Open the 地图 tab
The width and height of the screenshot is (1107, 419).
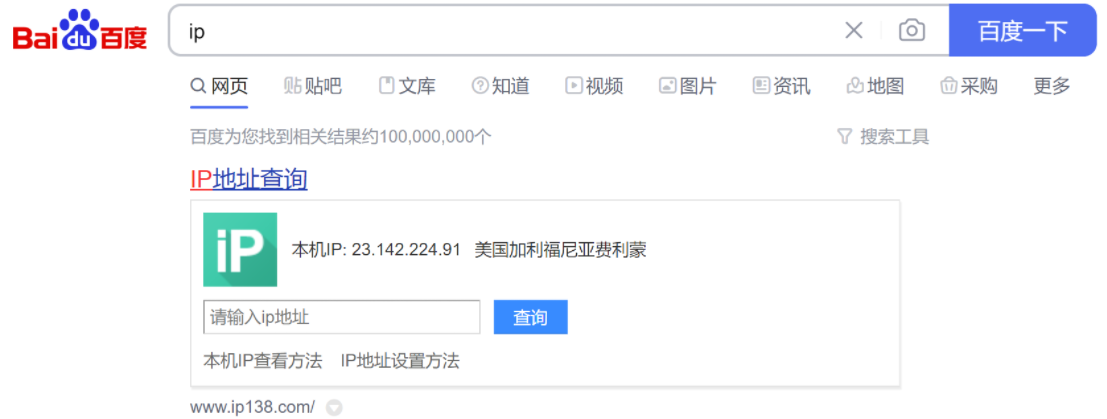point(875,86)
